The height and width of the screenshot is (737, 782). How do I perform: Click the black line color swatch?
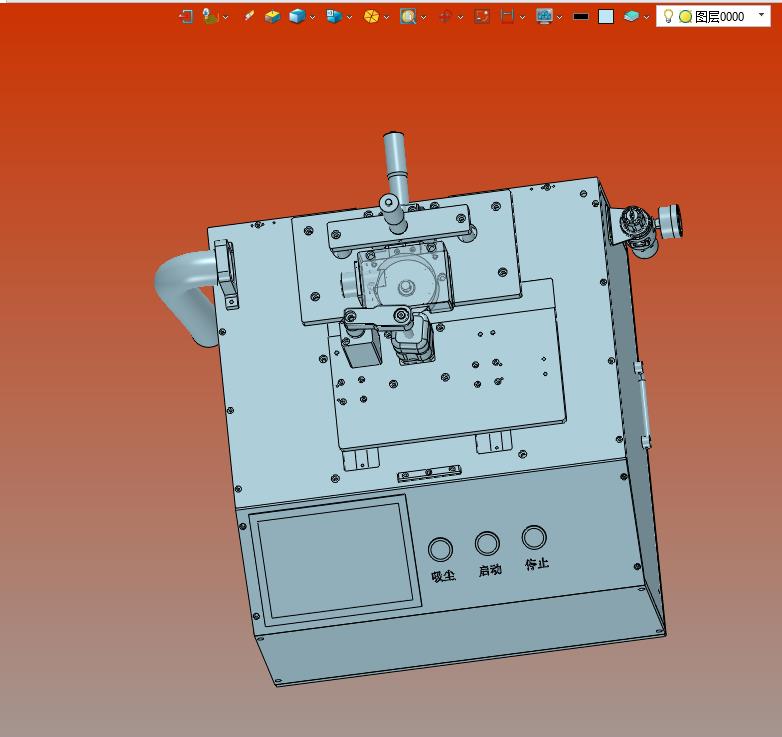tap(581, 16)
